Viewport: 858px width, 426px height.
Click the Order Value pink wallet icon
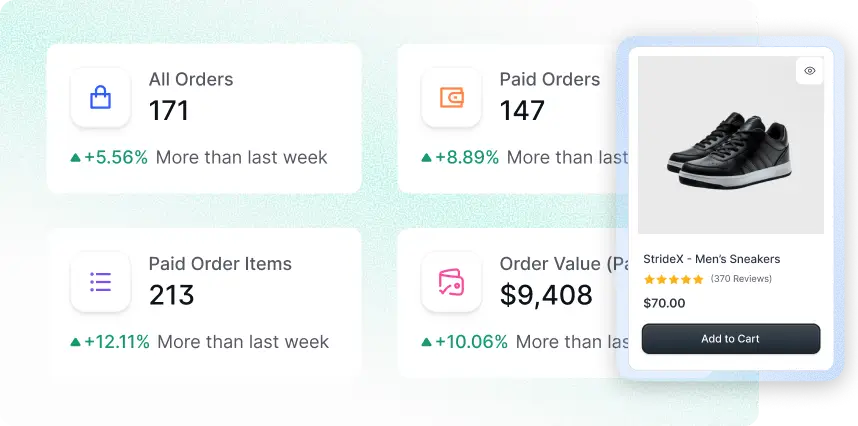[x=452, y=282]
